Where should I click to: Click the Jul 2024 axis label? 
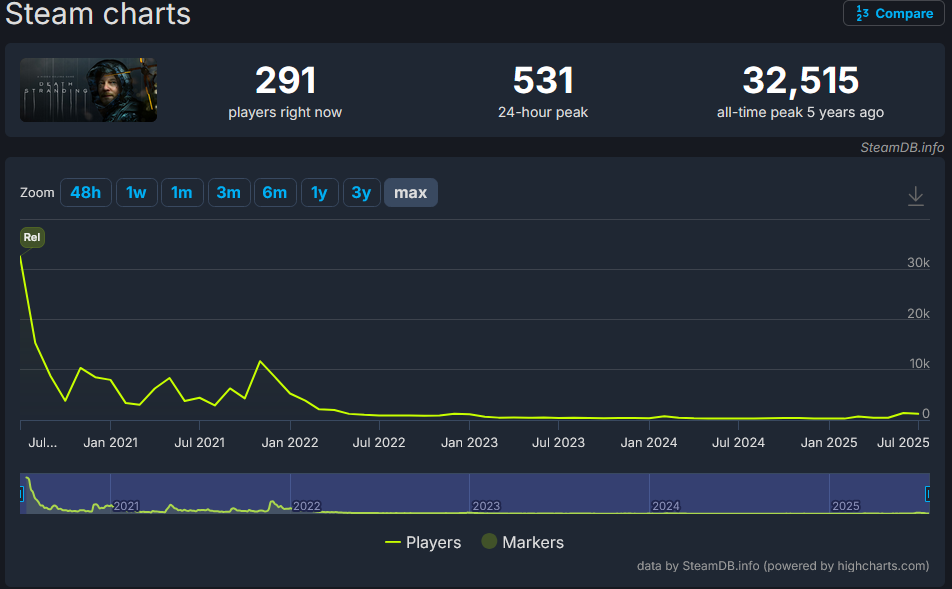point(738,443)
